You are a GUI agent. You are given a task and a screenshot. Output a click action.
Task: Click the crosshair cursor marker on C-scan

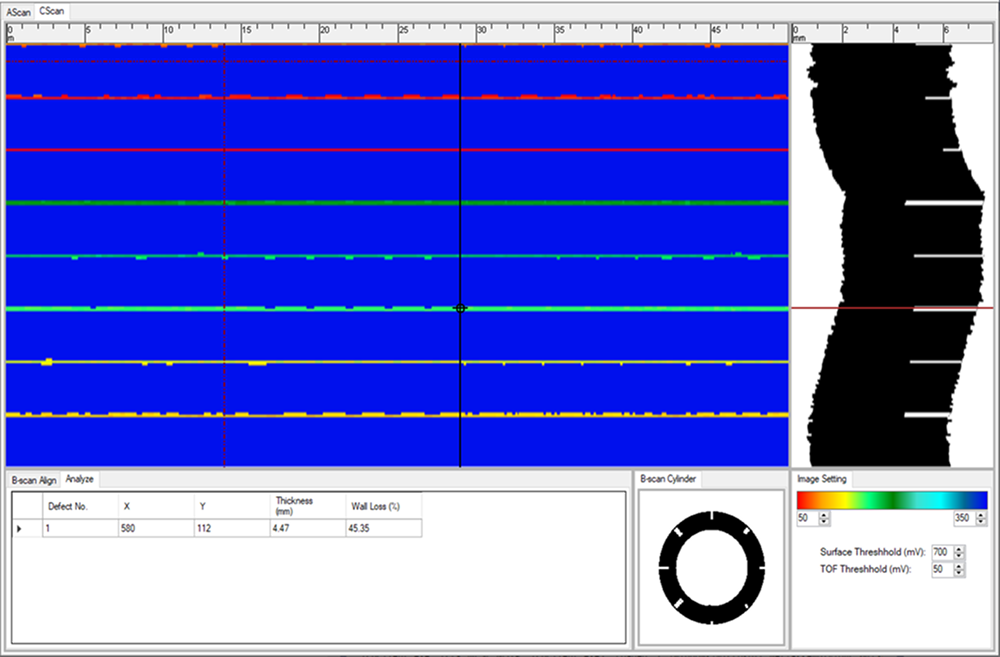(460, 308)
